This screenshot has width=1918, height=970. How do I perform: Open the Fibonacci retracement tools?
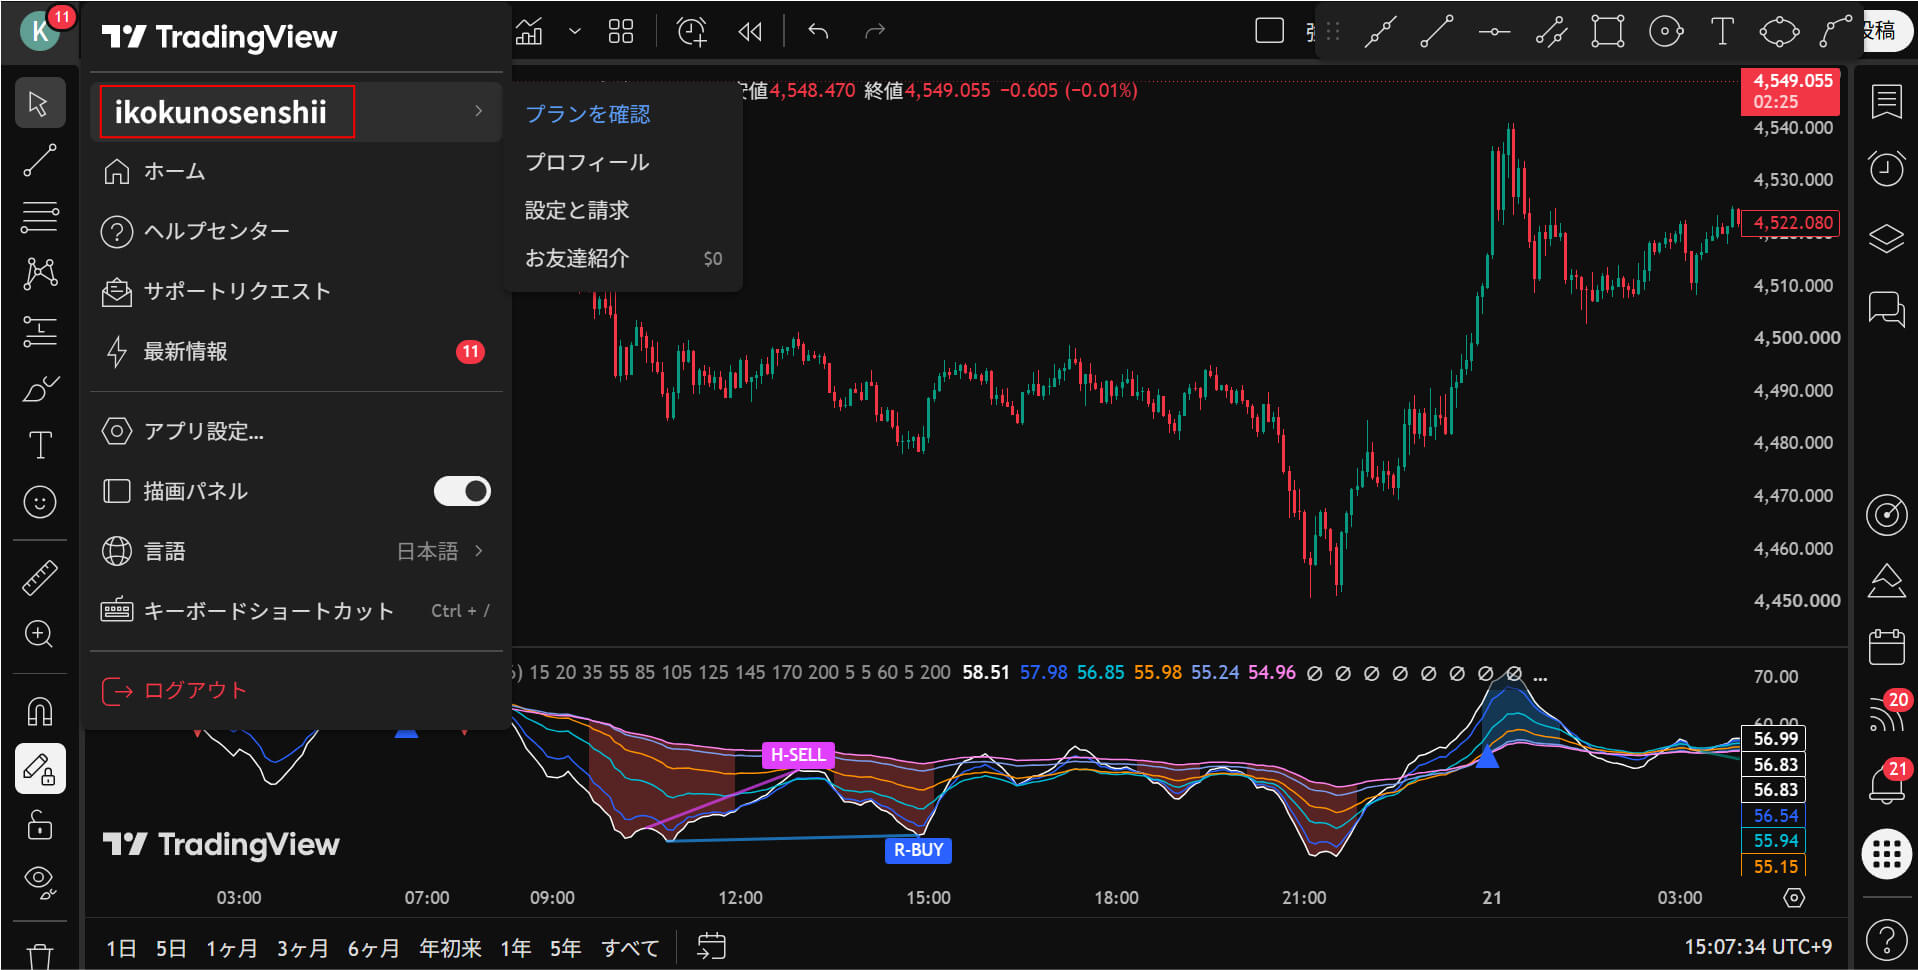tap(40, 216)
